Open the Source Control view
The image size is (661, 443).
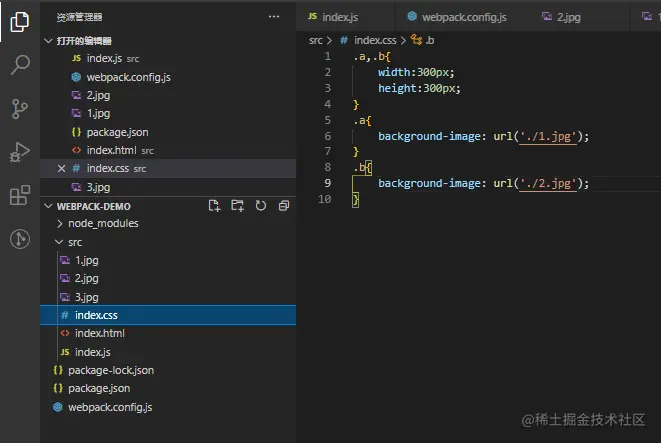(x=19, y=109)
